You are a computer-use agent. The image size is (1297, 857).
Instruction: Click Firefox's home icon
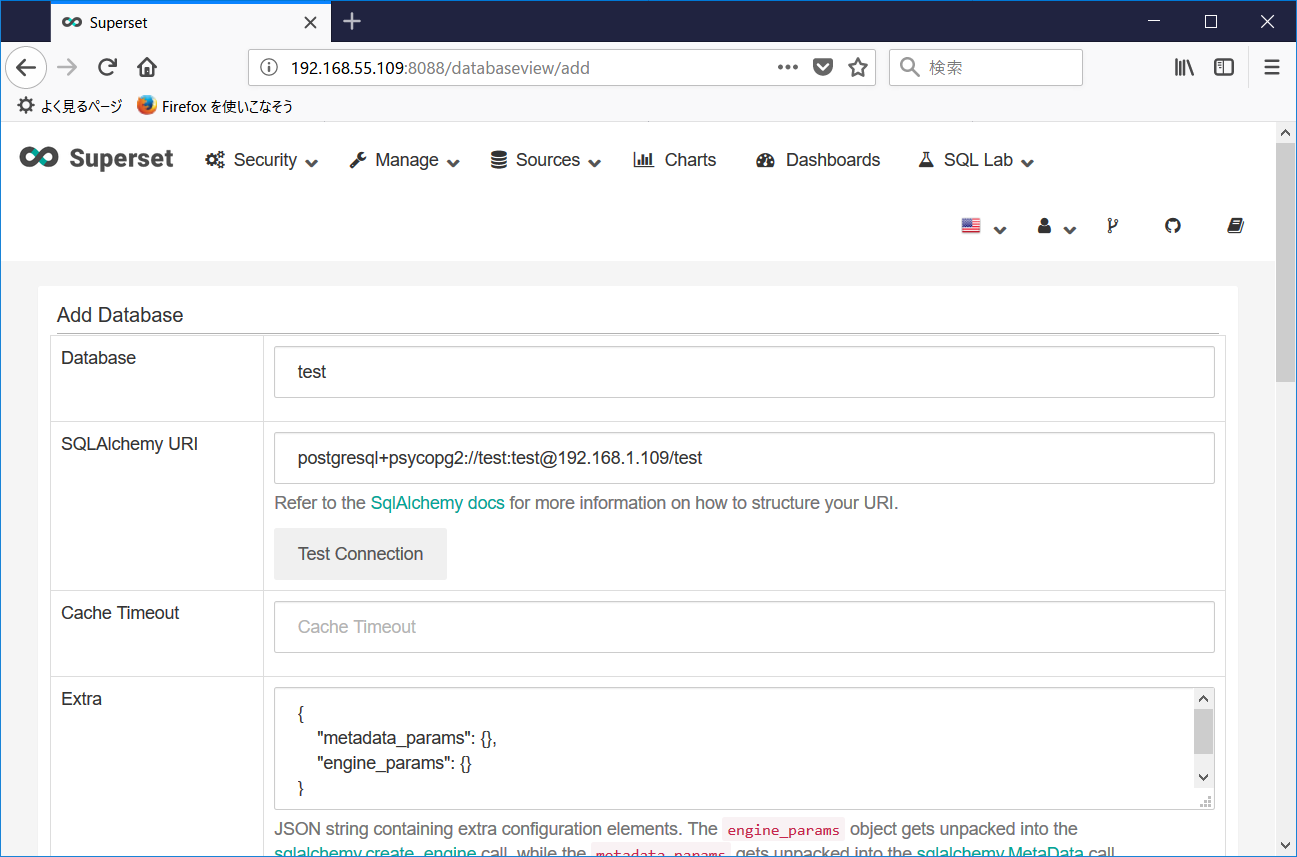pos(145,67)
